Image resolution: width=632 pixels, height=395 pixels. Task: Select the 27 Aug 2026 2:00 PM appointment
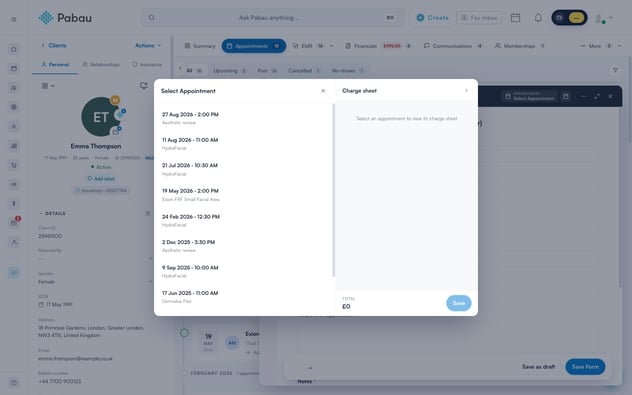[x=244, y=118]
